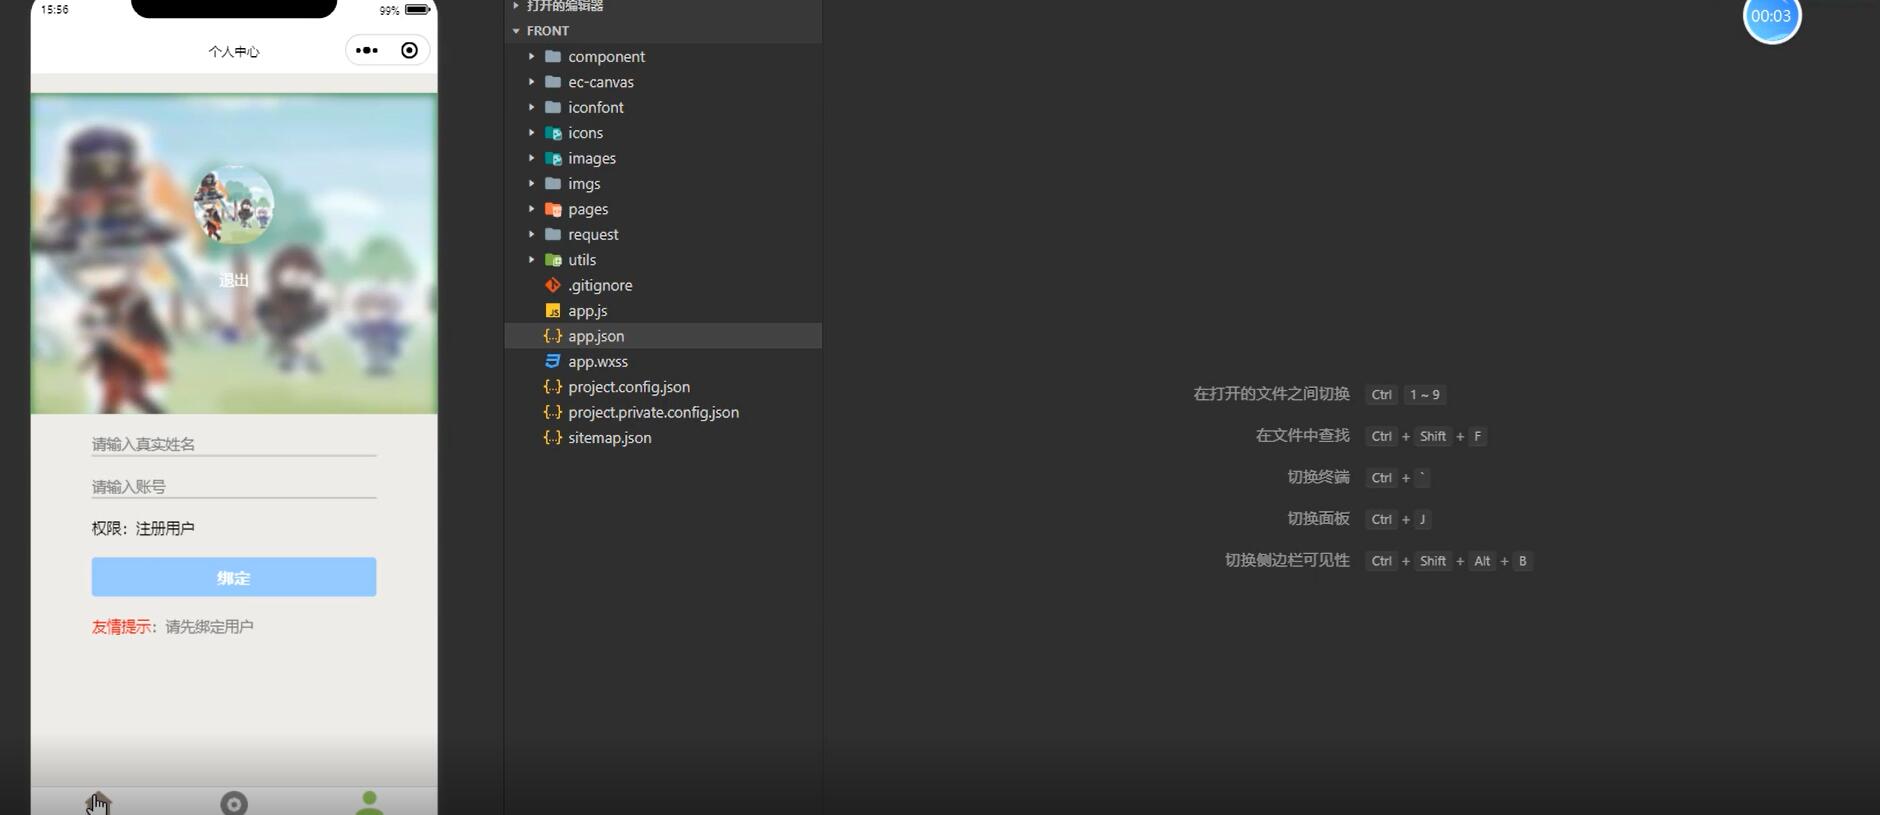Open the mini program three-dots menu
Image resolution: width=1880 pixels, height=815 pixels.
[367, 50]
